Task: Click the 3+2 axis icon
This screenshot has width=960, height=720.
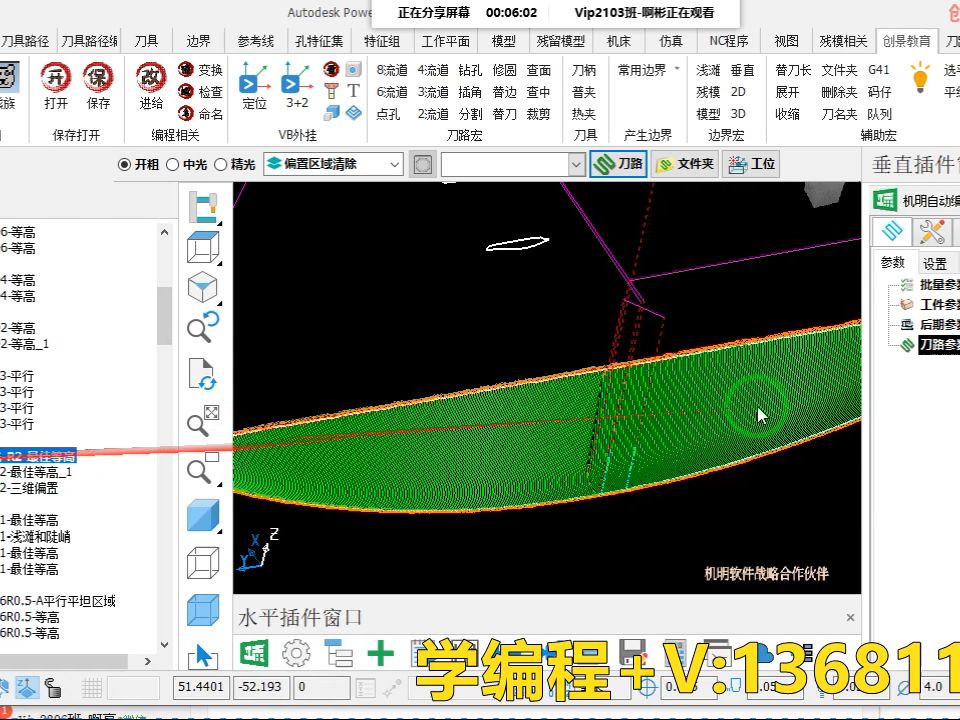Action: (296, 78)
